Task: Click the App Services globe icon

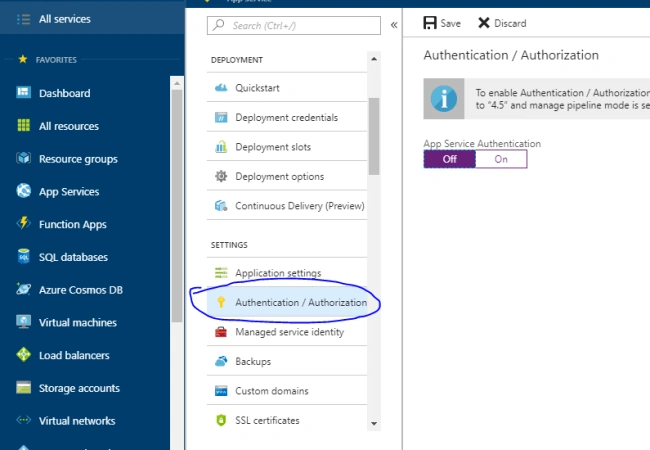Action: [x=24, y=191]
